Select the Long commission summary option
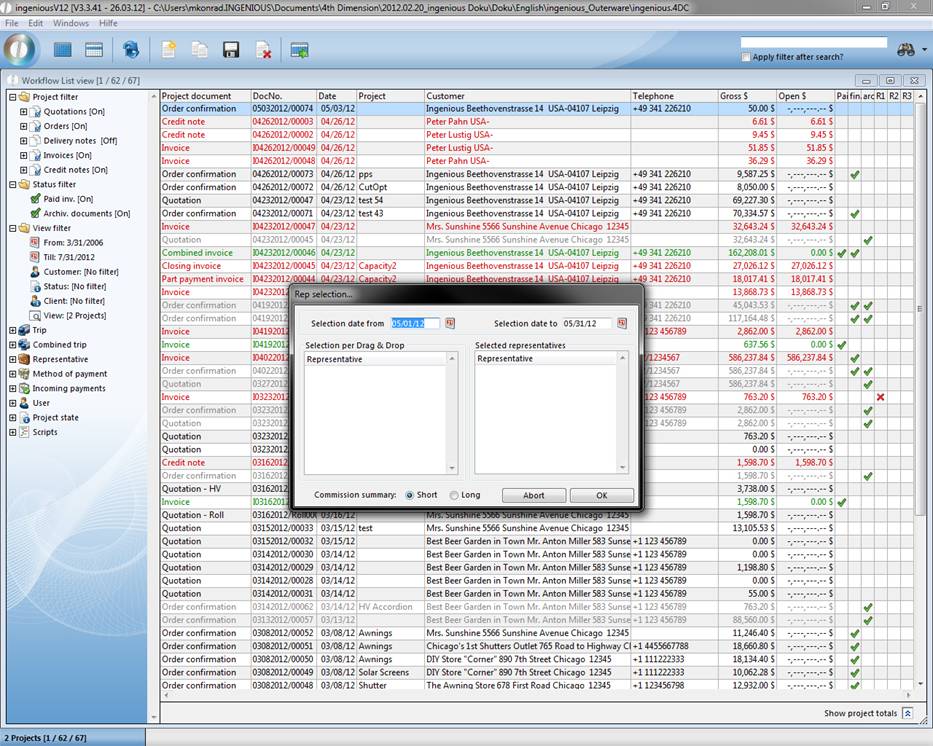Image resolution: width=933 pixels, height=746 pixels. [x=455, y=495]
